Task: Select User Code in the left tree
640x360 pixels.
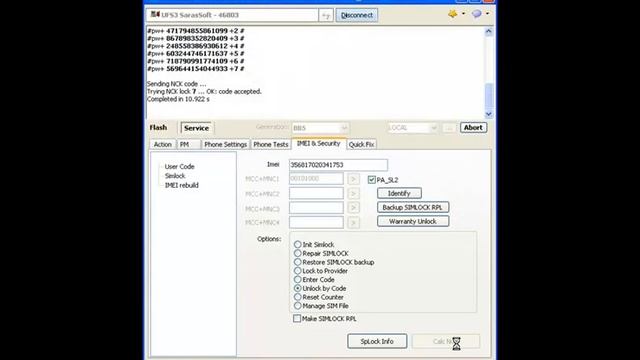Action: [x=179, y=167]
